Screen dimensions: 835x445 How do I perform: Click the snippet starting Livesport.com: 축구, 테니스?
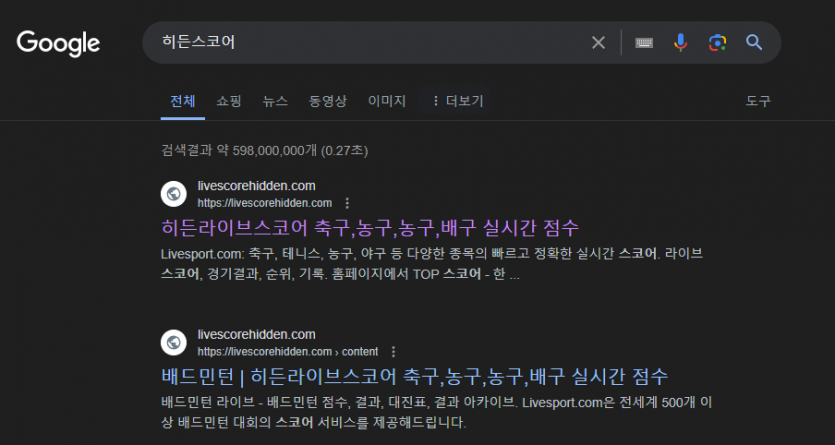[432, 264]
